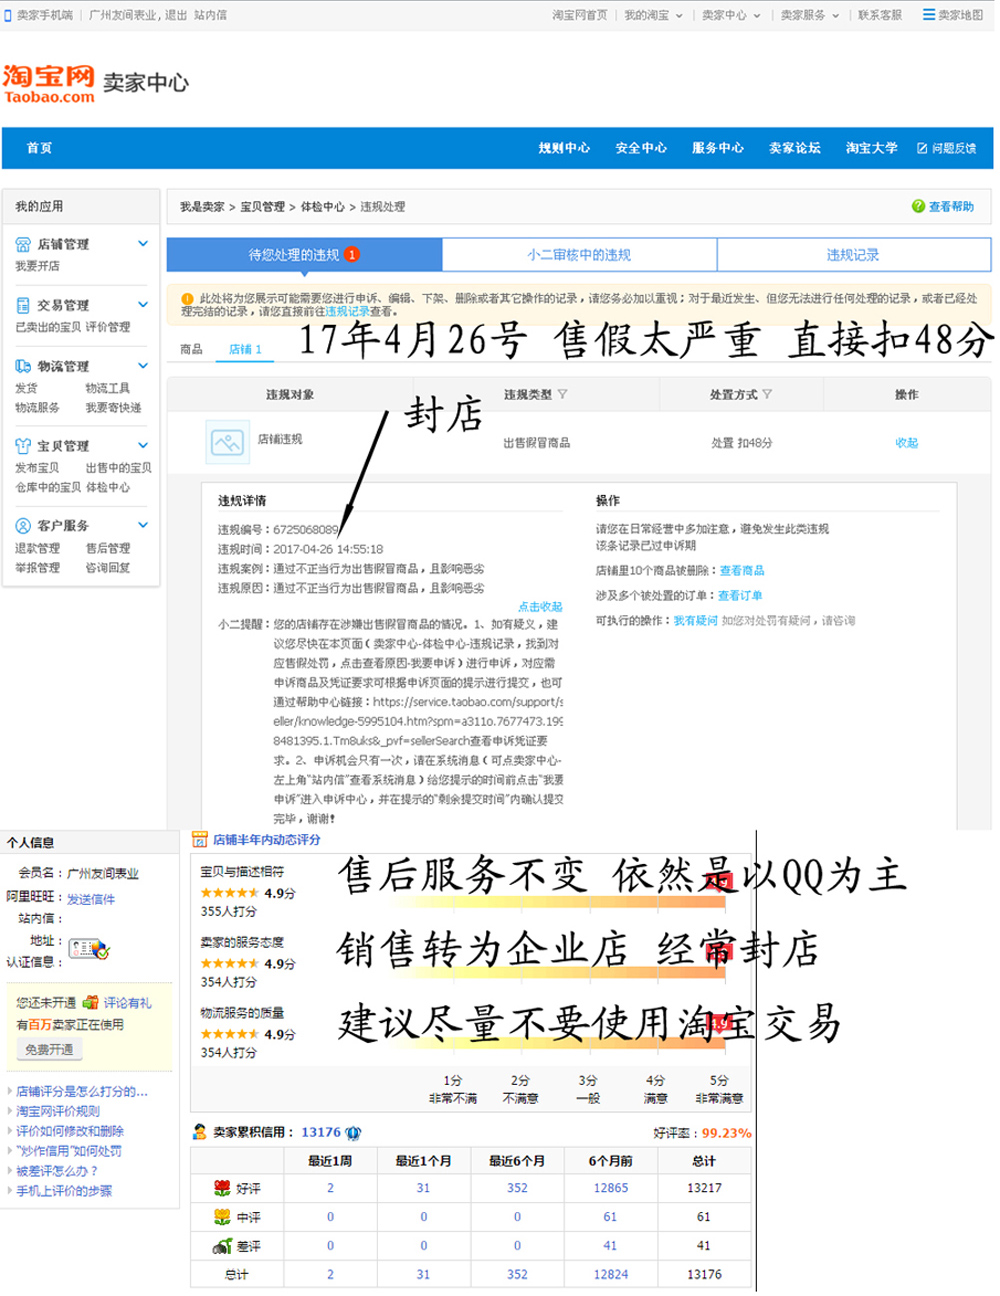Click 退款管理 sidebar link
This screenshot has height=1296, width=1000.
pos(37,548)
